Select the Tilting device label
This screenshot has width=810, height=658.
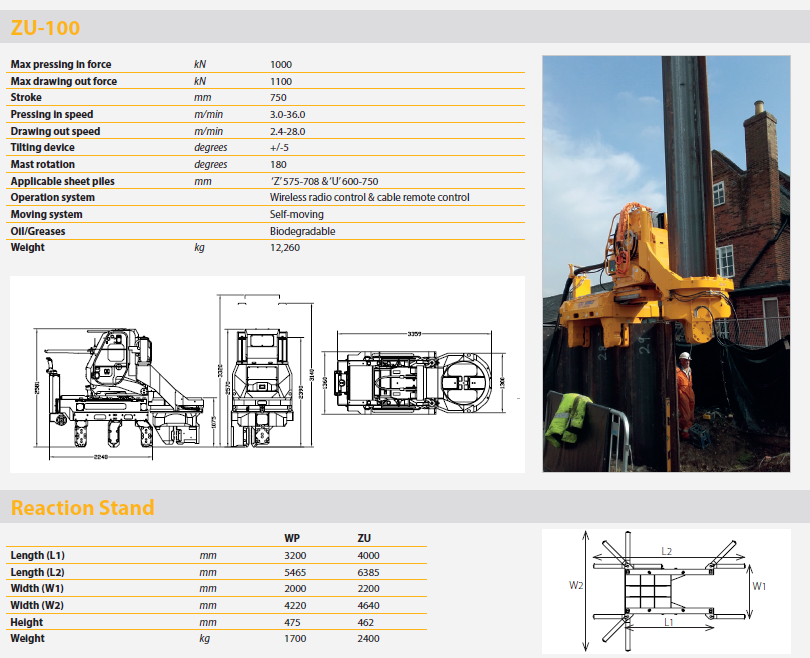click(x=42, y=147)
